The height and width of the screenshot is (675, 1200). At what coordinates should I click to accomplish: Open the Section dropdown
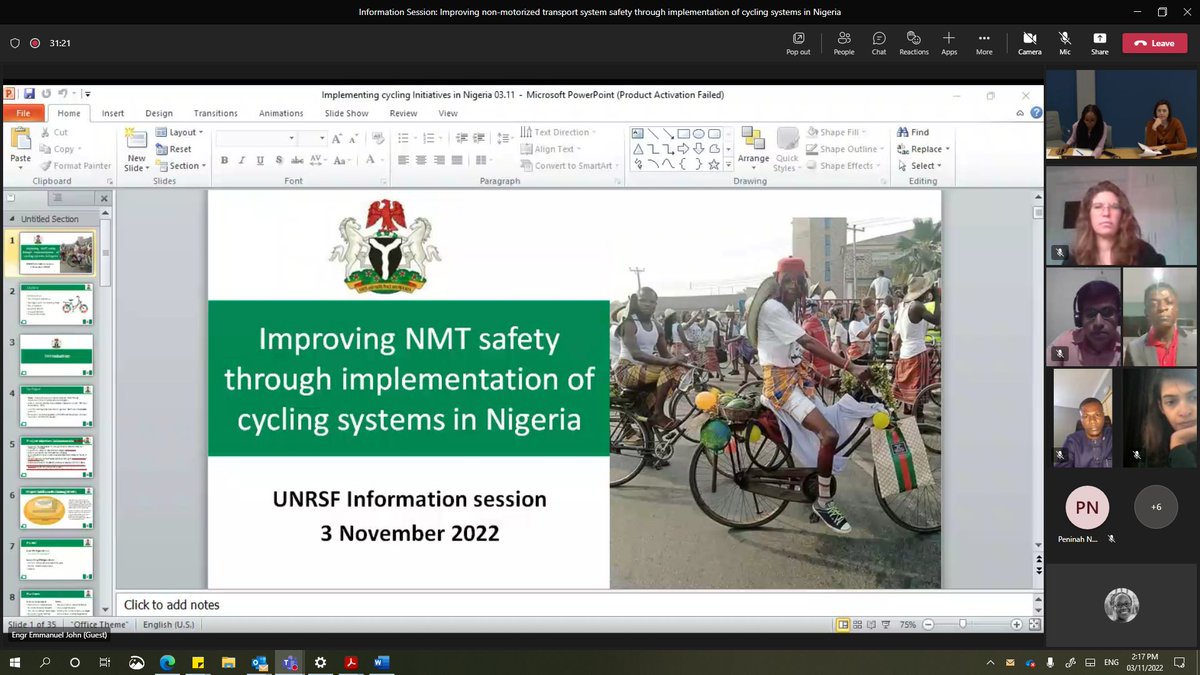point(181,166)
